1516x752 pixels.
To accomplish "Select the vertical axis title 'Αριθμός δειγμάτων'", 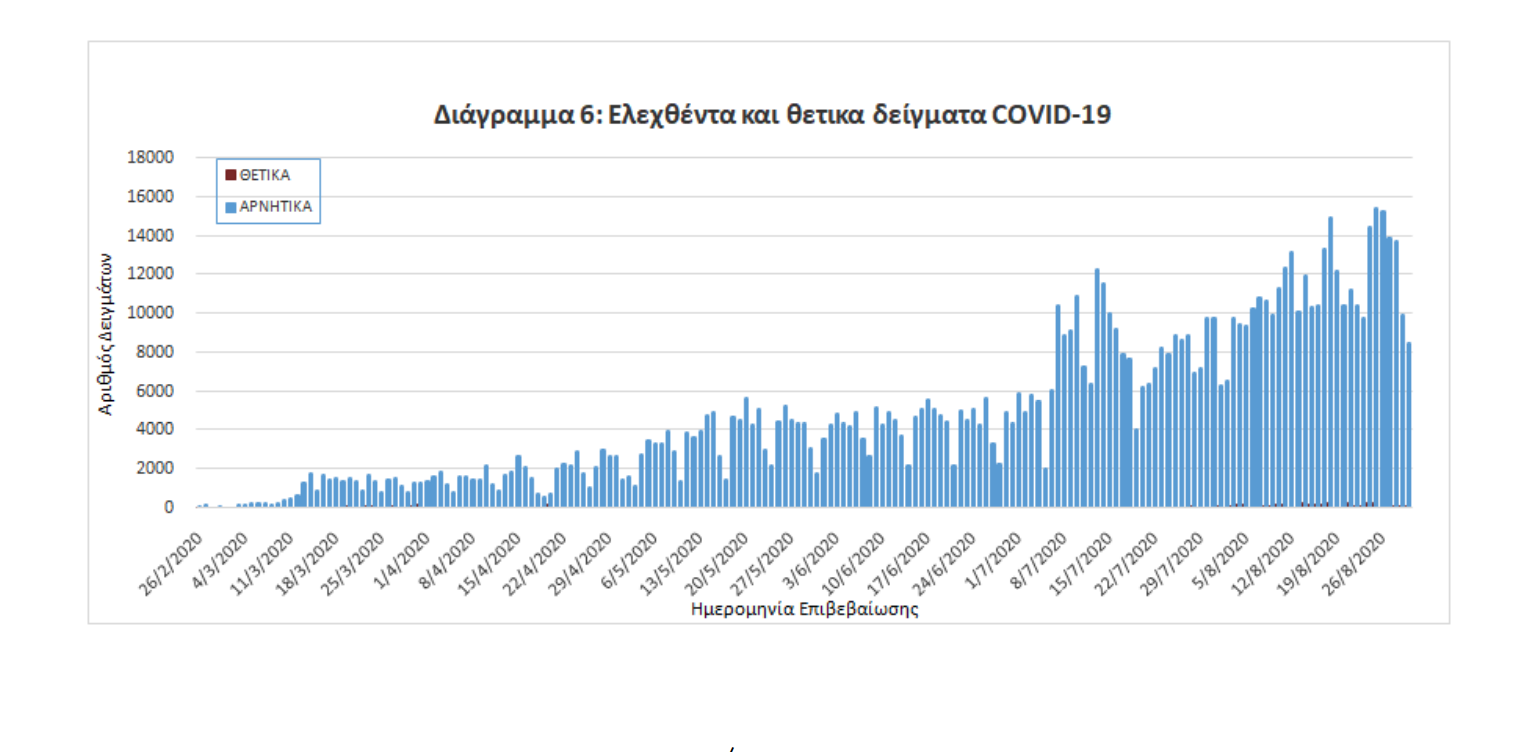I will pyautogui.click(x=104, y=333).
